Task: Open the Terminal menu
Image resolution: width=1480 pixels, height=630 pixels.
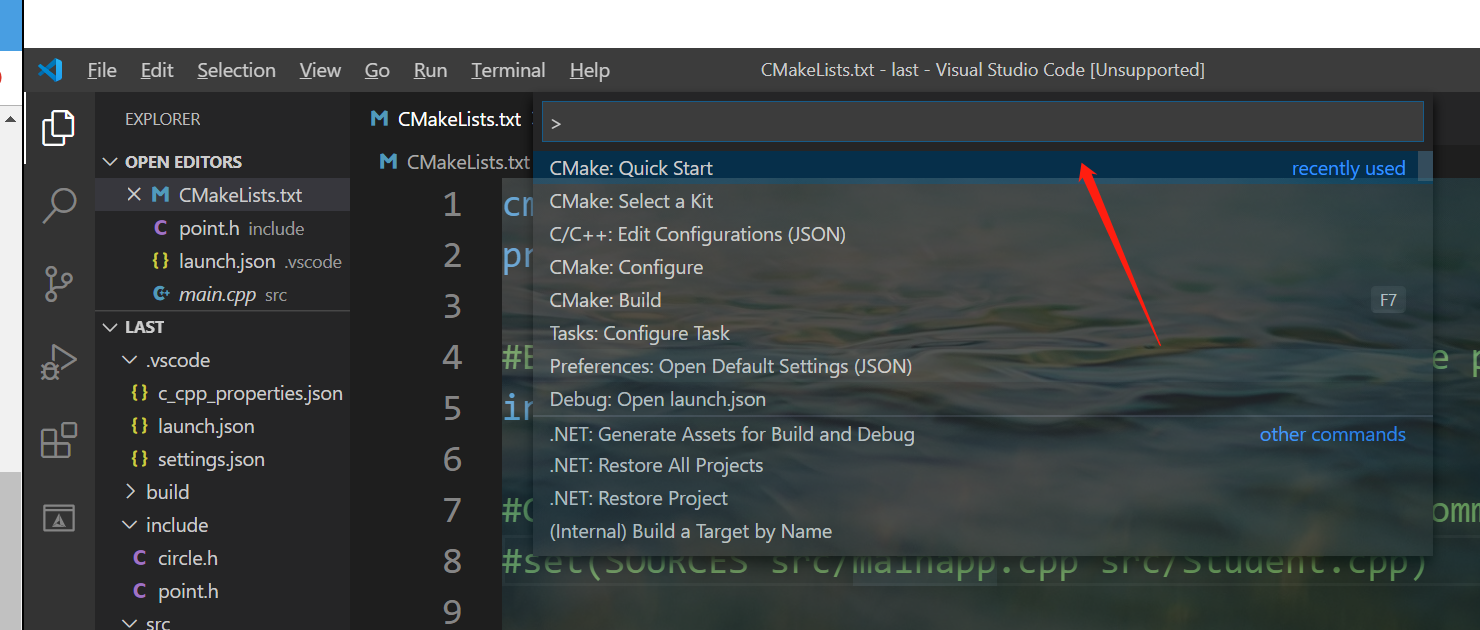Action: coord(507,70)
